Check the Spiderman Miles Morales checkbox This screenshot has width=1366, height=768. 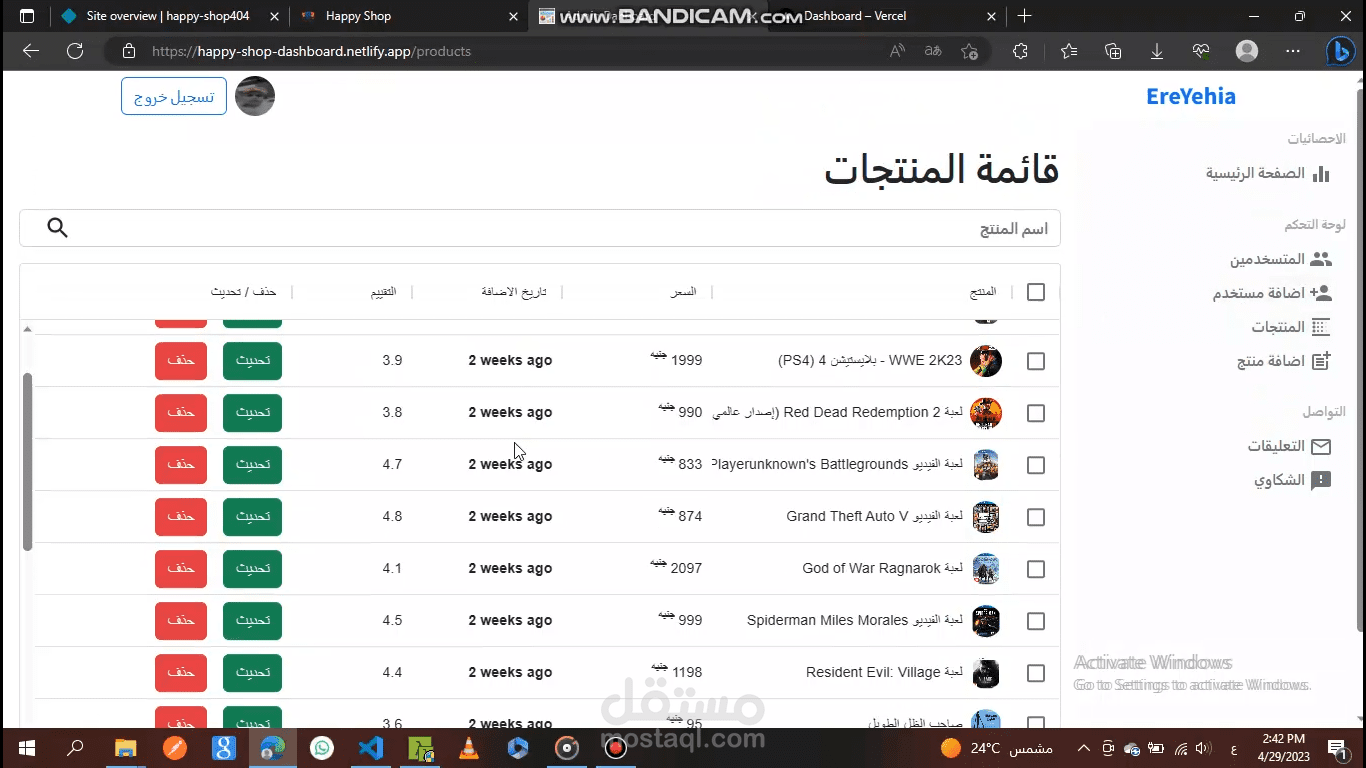pos(1036,621)
